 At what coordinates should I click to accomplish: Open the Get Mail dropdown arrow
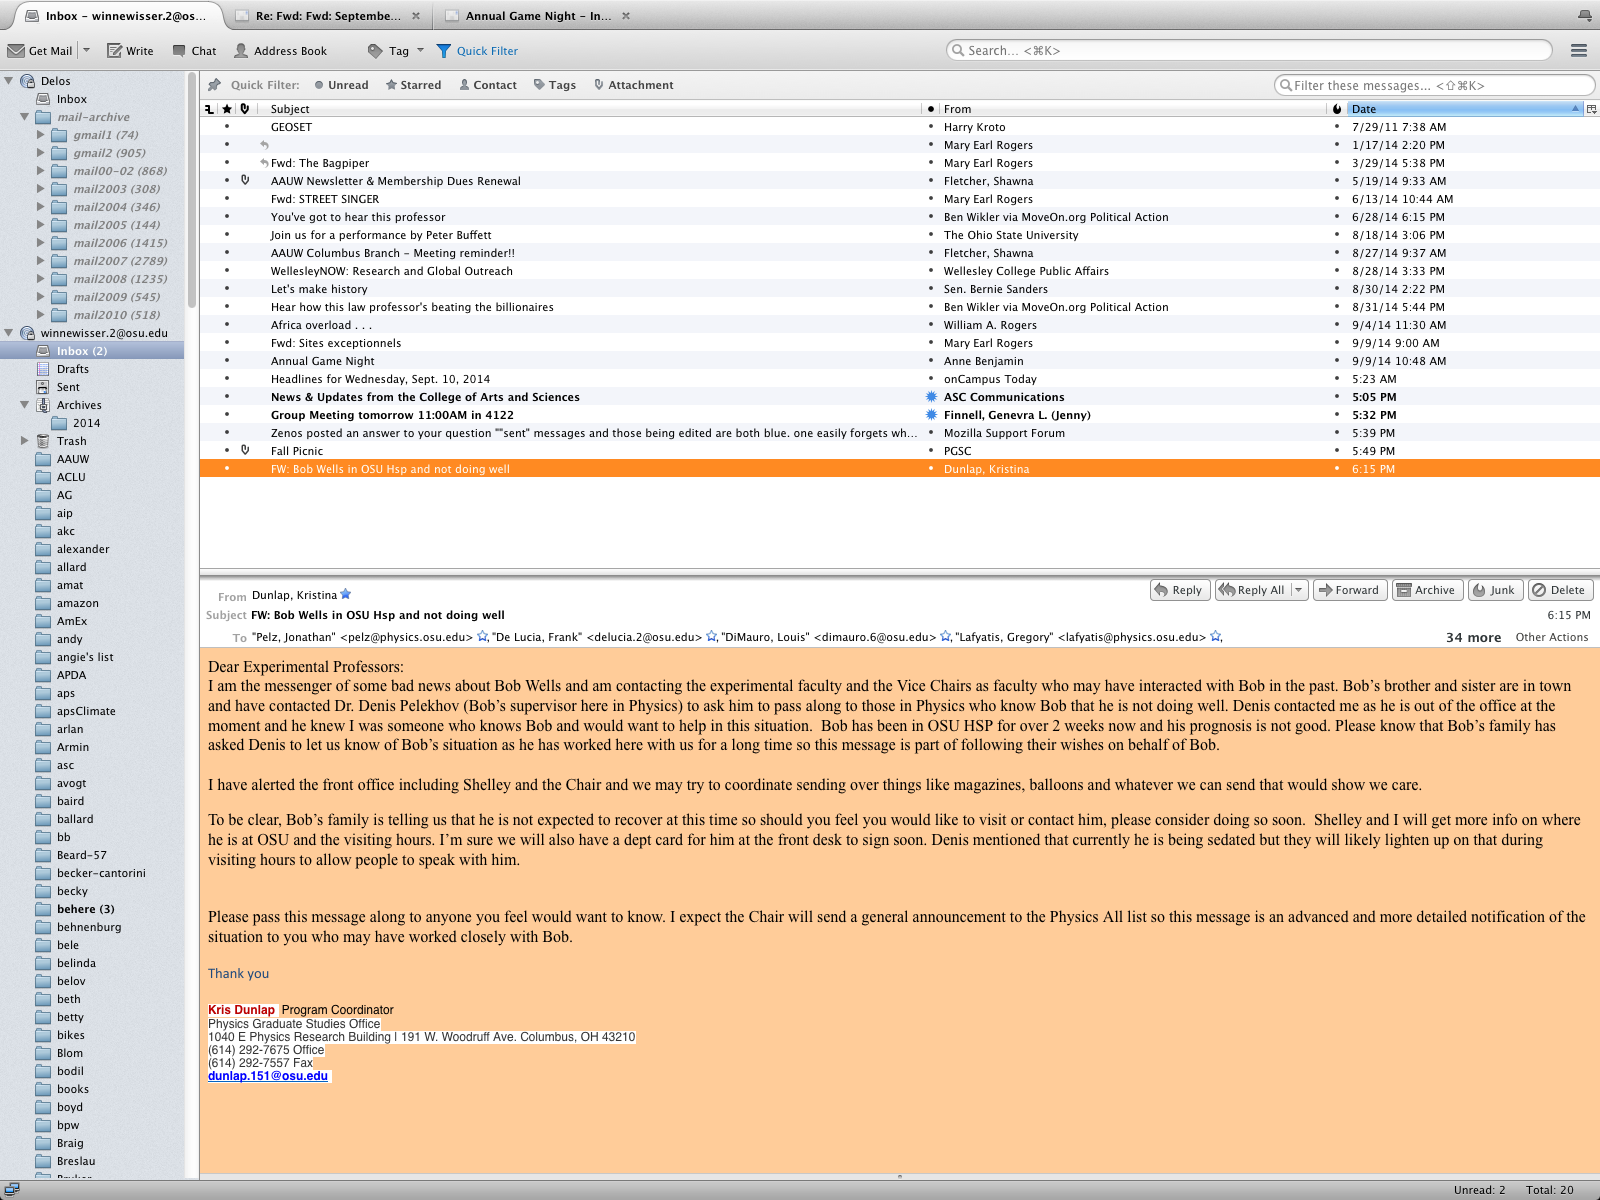coord(86,51)
